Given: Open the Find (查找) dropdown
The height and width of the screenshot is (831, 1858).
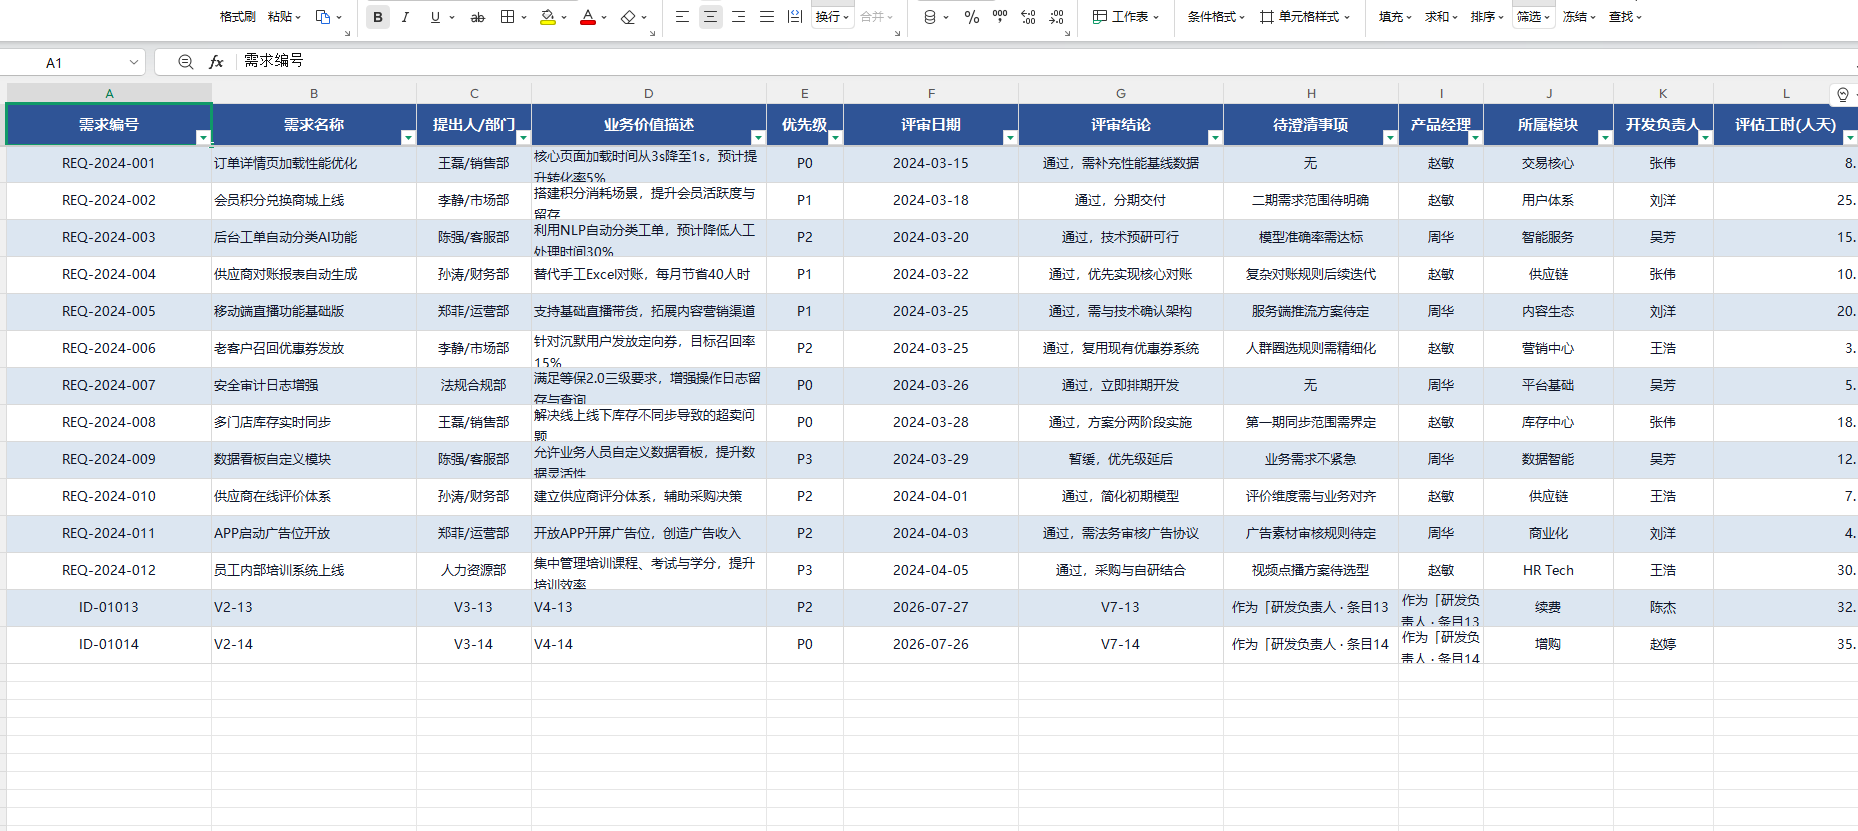Looking at the screenshot, I should pos(1625,17).
